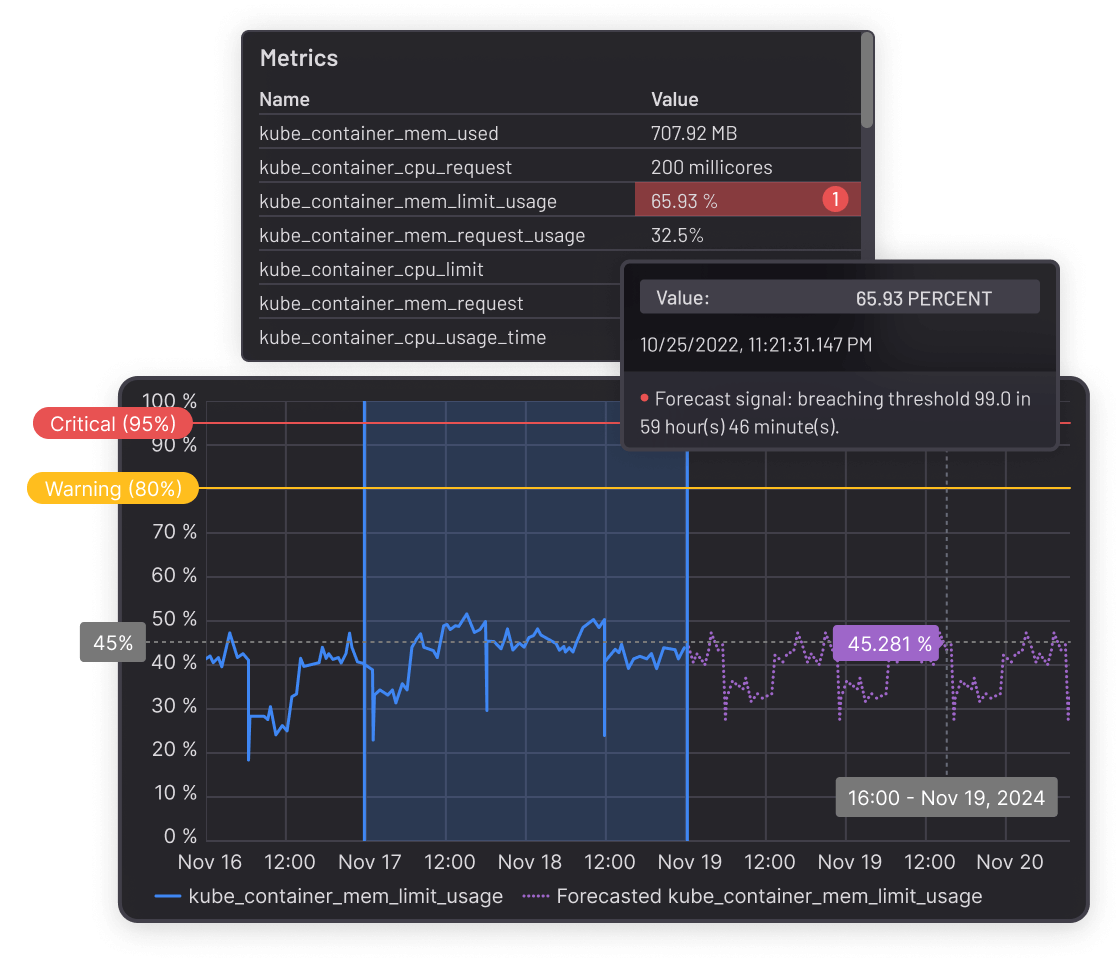Click the red alert badge showing 1

(835, 200)
